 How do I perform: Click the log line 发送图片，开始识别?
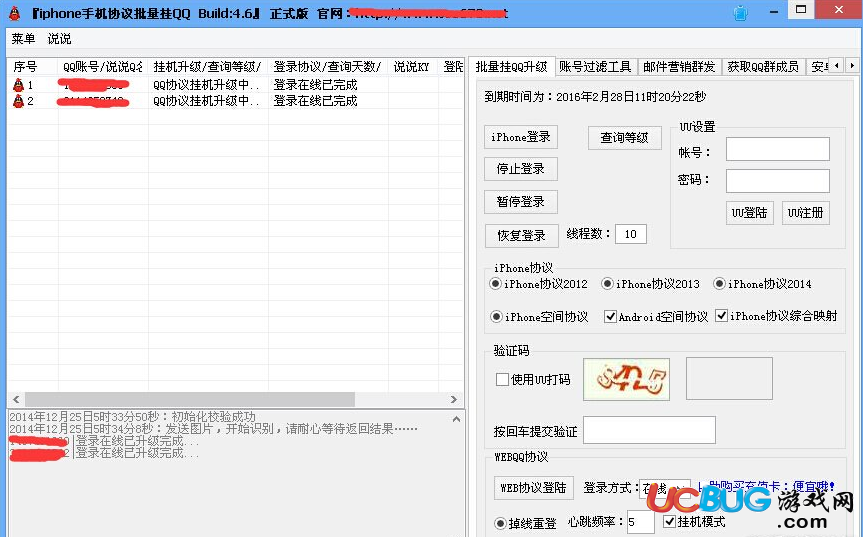(214, 429)
